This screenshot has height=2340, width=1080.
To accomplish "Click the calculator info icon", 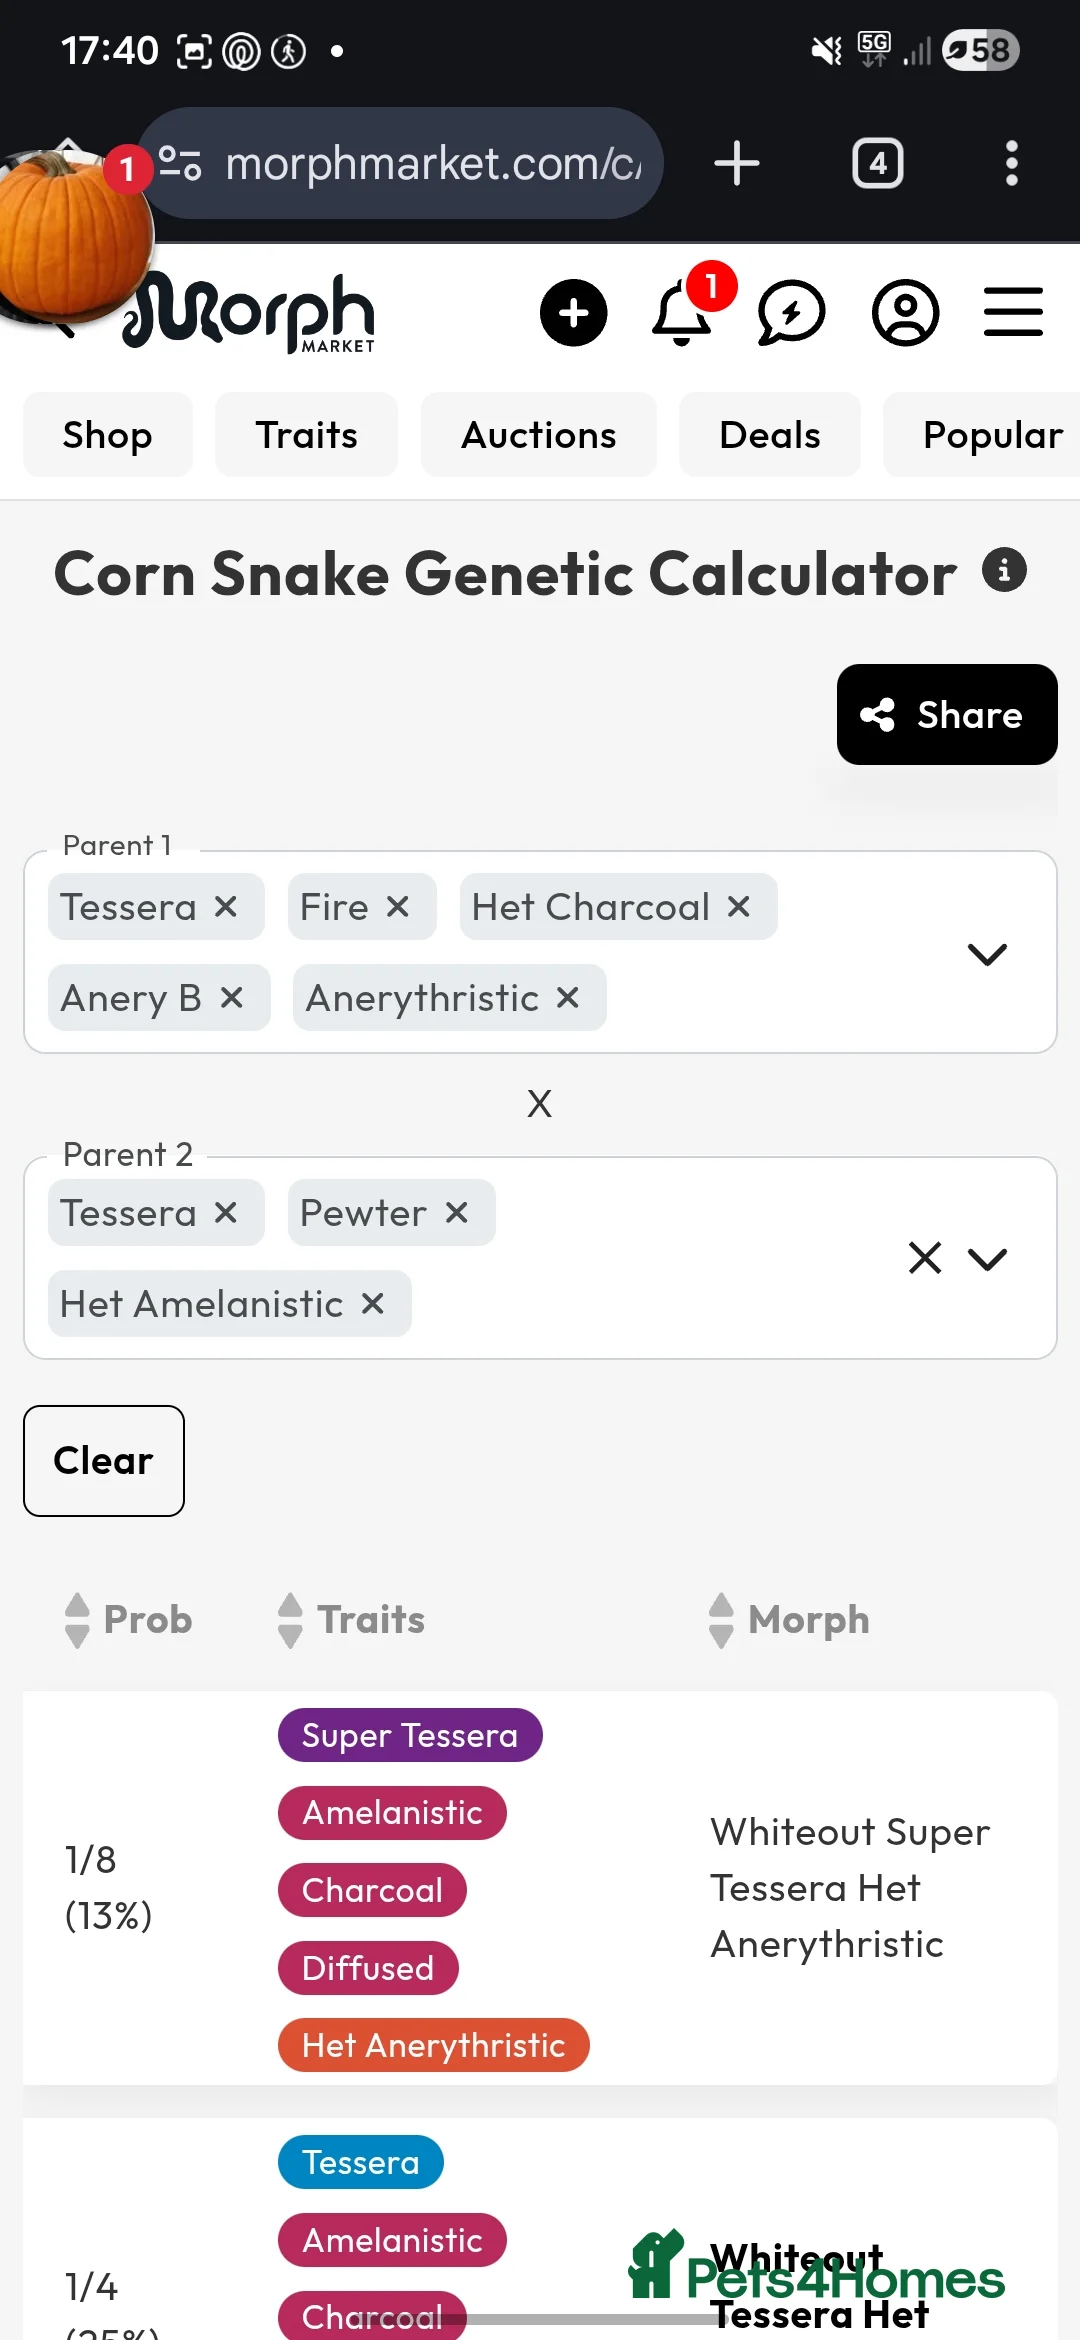I will [x=1004, y=571].
